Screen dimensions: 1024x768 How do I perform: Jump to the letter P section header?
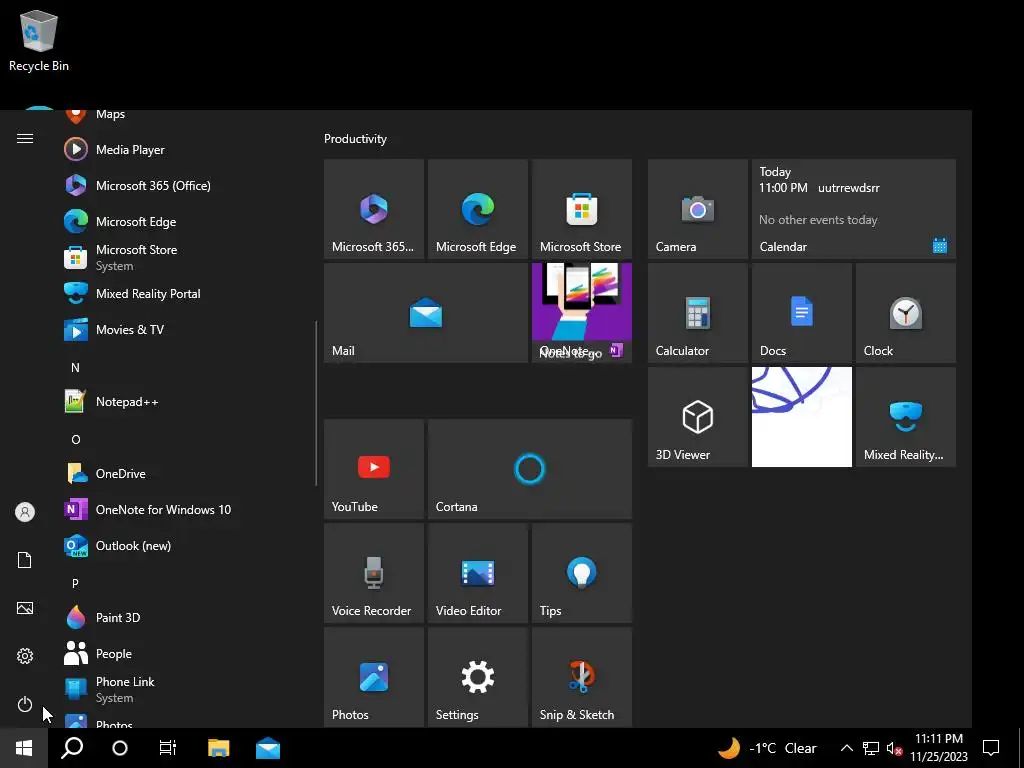click(x=76, y=583)
